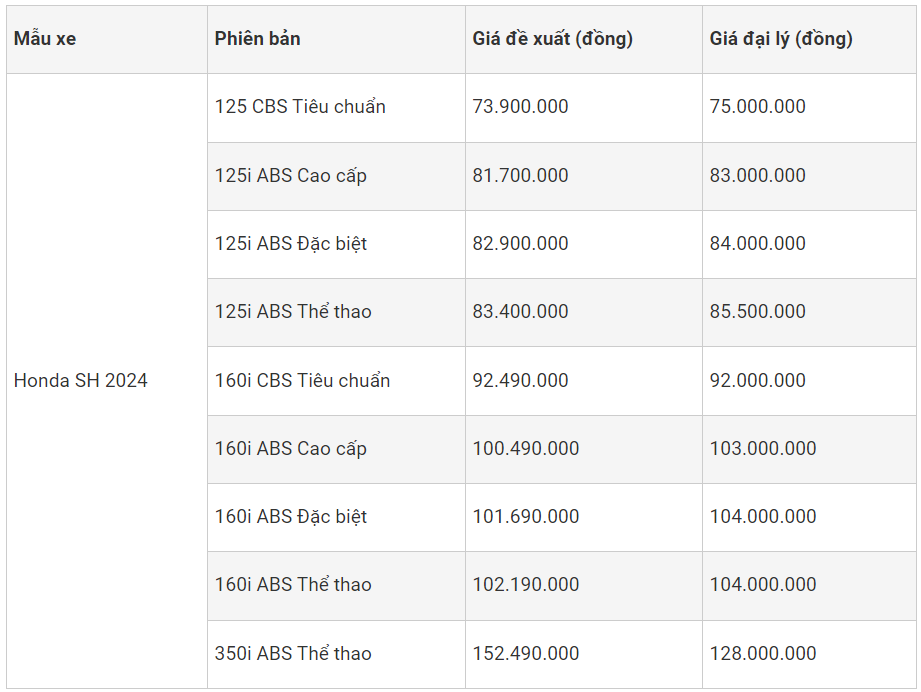Select the suggested price 92.490.000
The width and height of the screenshot is (921, 692).
pos(520,380)
